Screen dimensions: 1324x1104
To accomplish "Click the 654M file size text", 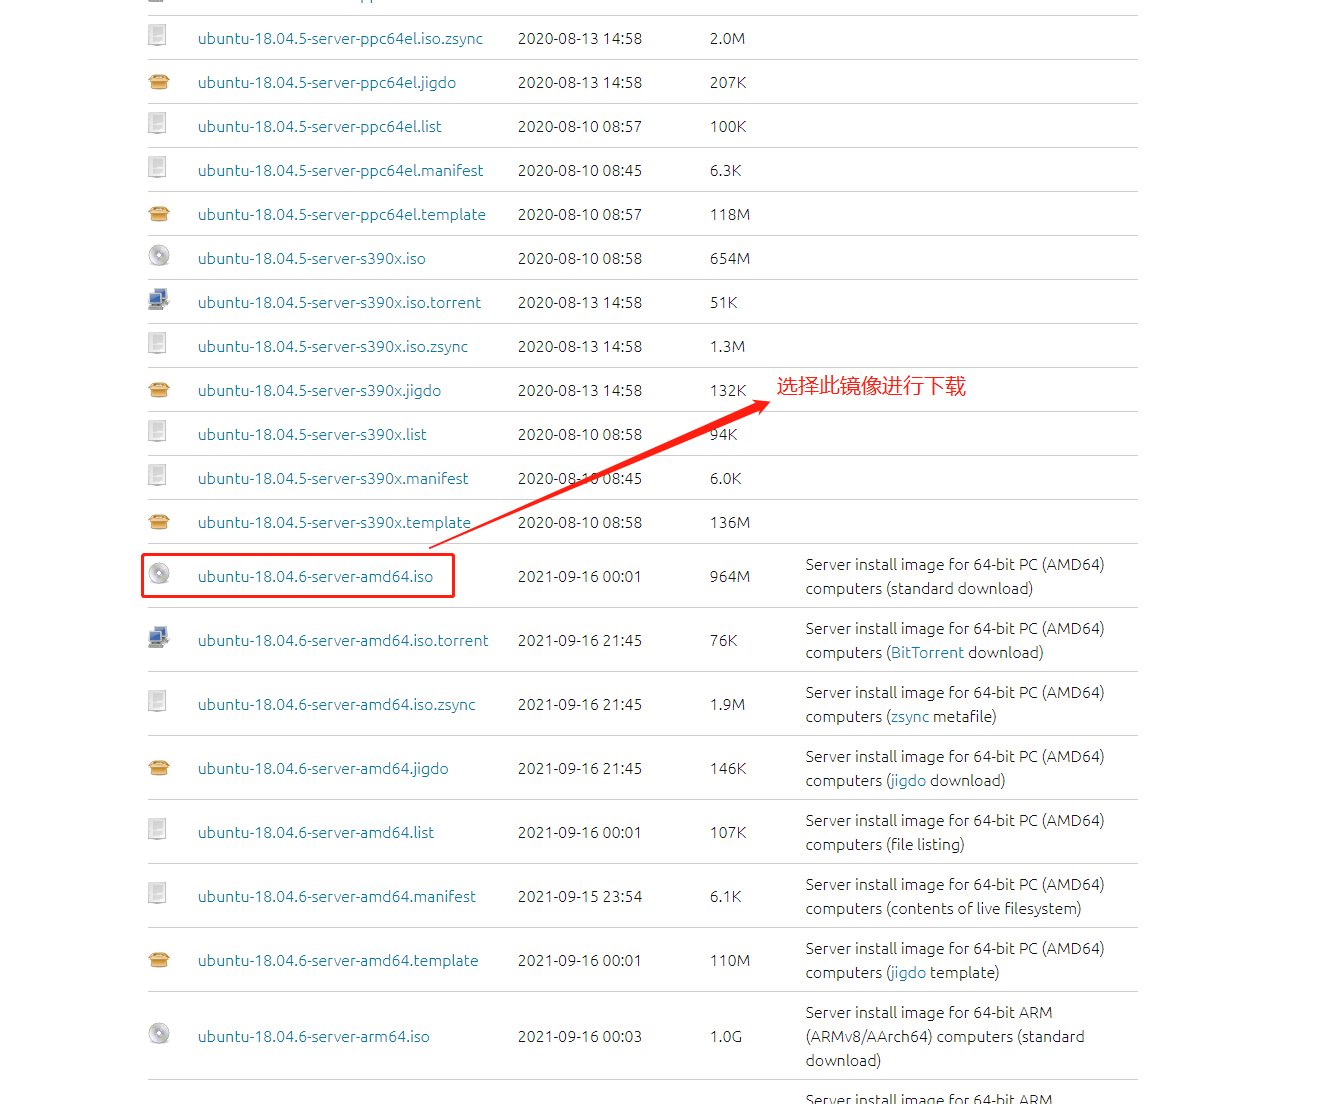I will pyautogui.click(x=730, y=259).
